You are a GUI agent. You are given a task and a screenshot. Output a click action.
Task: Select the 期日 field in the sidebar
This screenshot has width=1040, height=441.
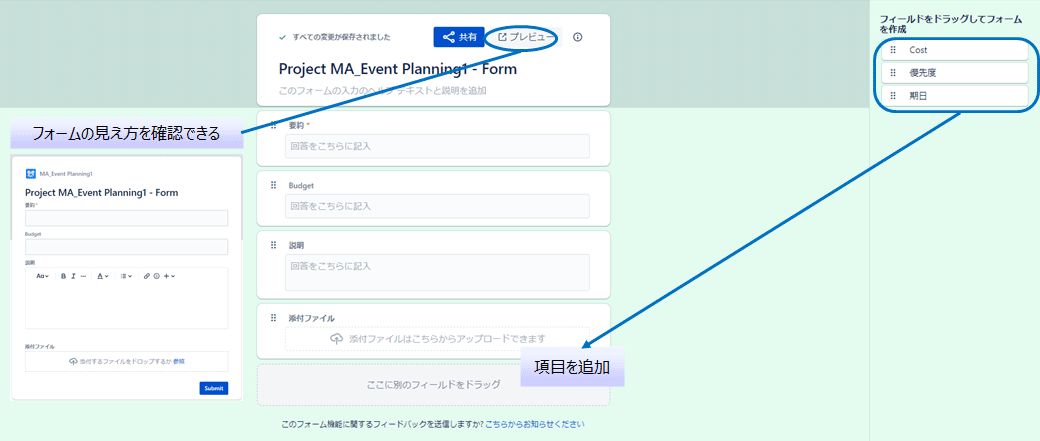coord(953,96)
